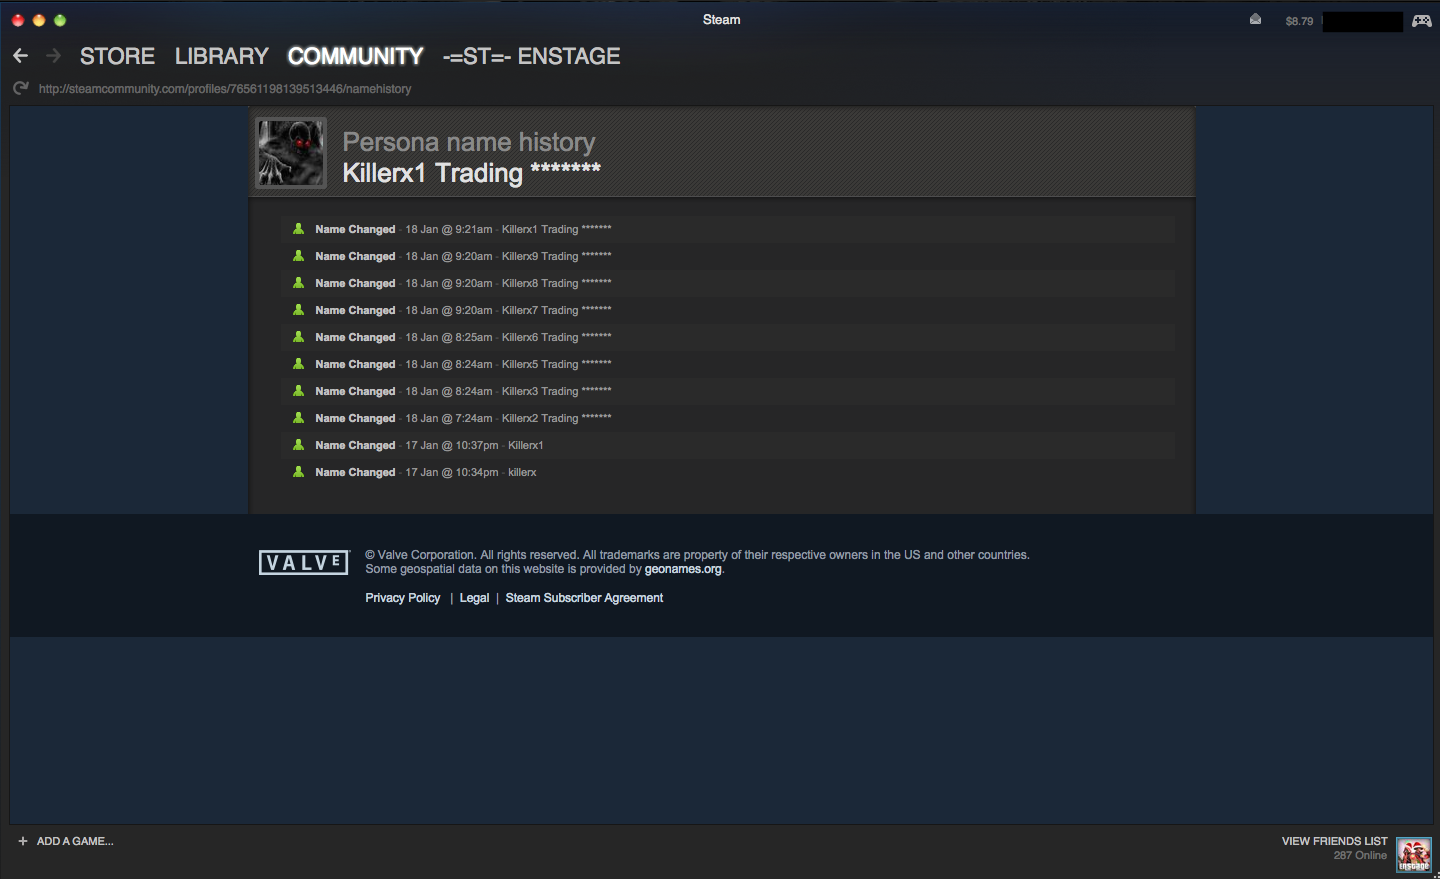Image resolution: width=1440 pixels, height=879 pixels.
Task: Click the green person icon beside Killerx9 entry
Action: pyautogui.click(x=298, y=256)
